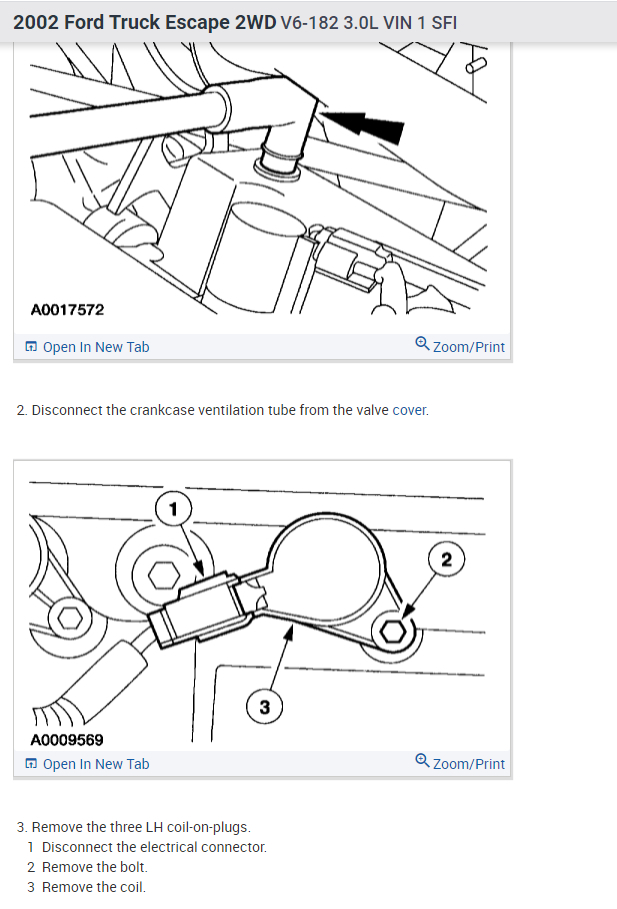
Task: Click the black arrow in tube diagram
Action: tap(362, 125)
